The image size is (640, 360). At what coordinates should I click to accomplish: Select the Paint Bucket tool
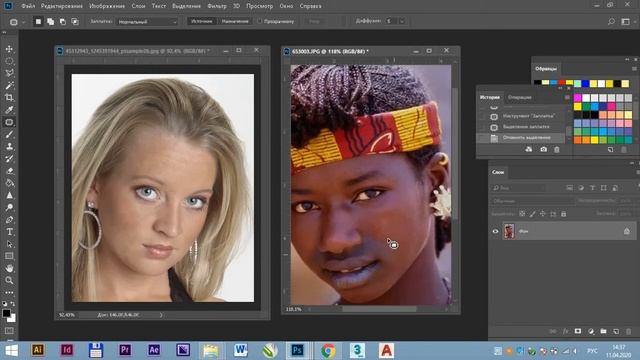tap(9, 183)
